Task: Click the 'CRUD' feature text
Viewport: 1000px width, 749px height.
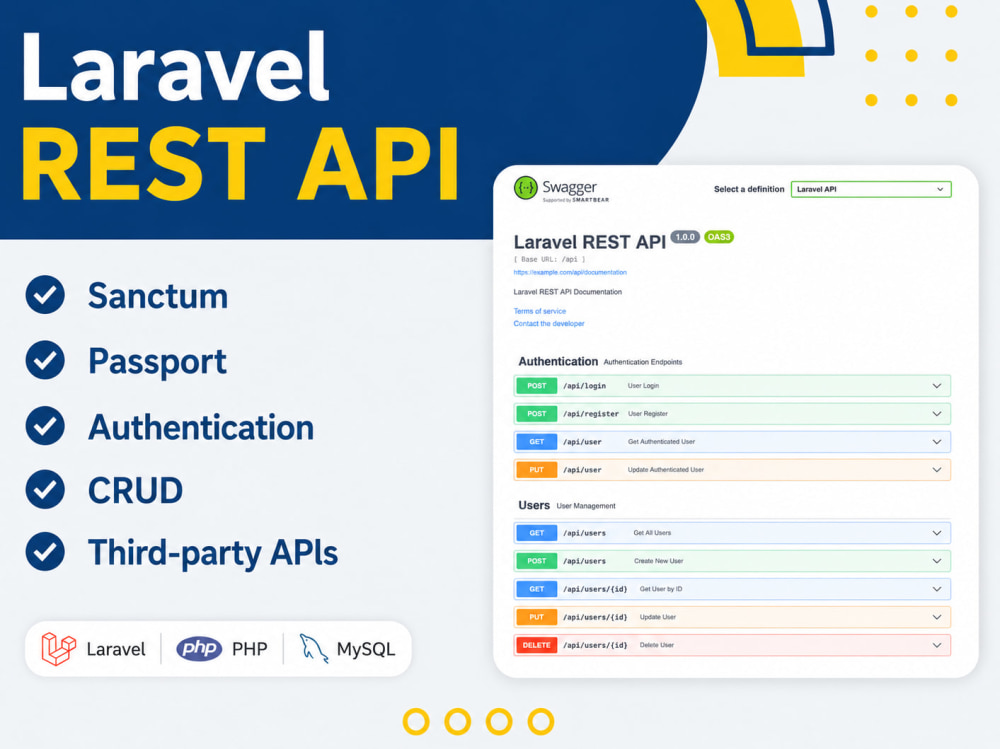Action: 135,491
